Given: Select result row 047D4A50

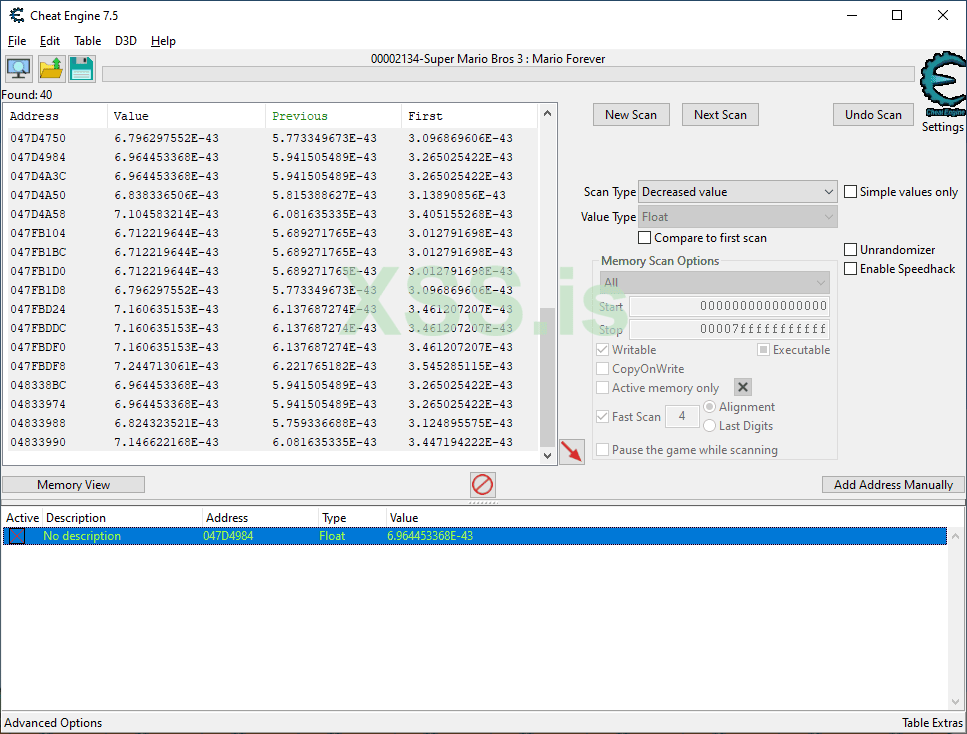Looking at the screenshot, I should pyautogui.click(x=271, y=195).
